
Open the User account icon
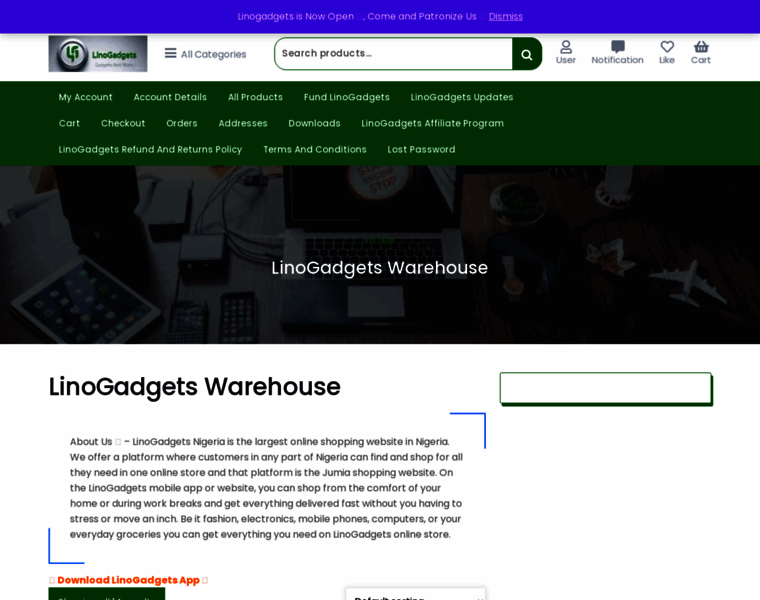pos(566,53)
